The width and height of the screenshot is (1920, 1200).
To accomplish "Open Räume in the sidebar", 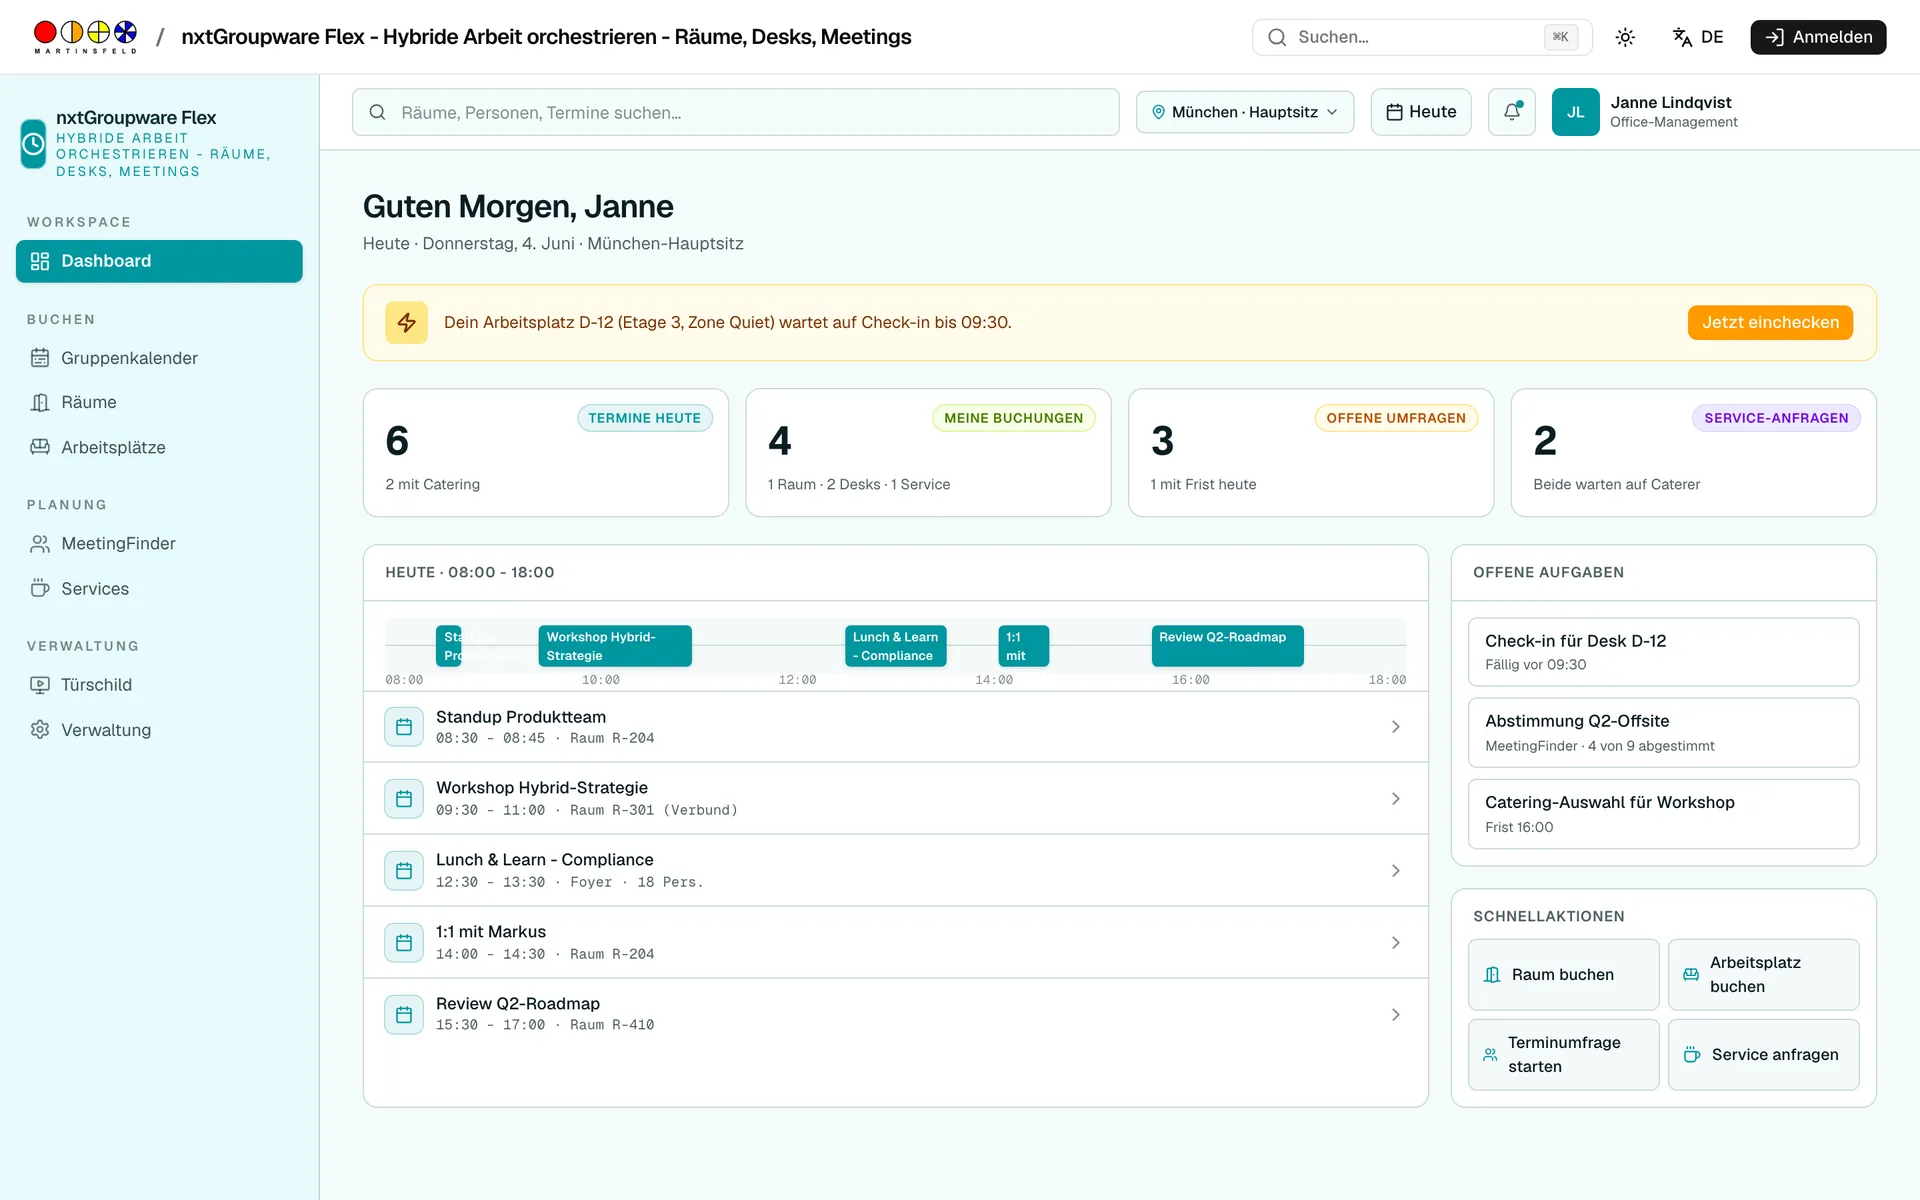I will pyautogui.click(x=159, y=402).
